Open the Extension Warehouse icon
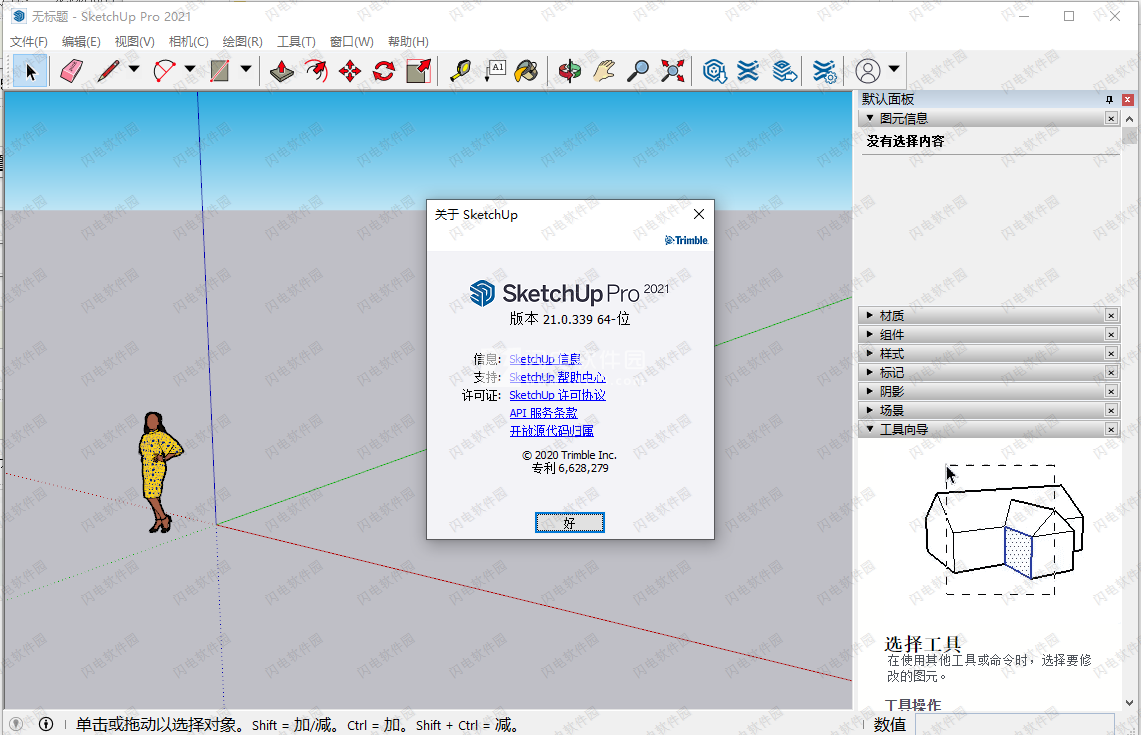Screen dimensions: 1141x735 (x=748, y=71)
